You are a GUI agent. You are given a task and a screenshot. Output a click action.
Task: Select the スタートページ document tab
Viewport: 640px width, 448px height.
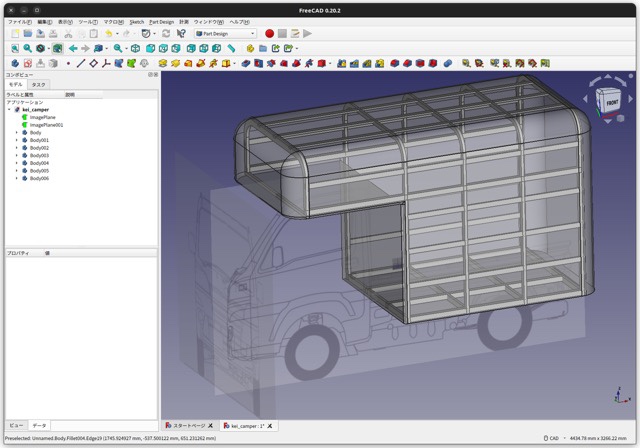click(x=188, y=425)
